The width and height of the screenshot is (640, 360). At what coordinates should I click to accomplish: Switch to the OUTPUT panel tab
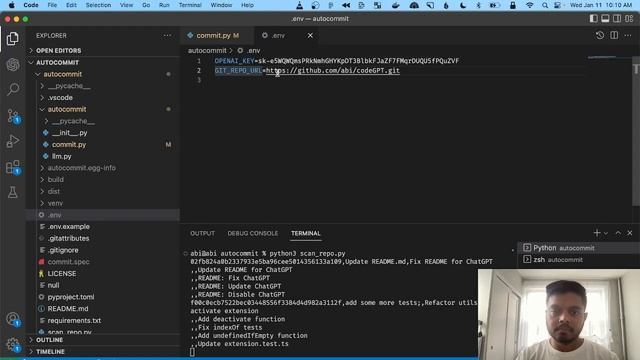point(202,233)
